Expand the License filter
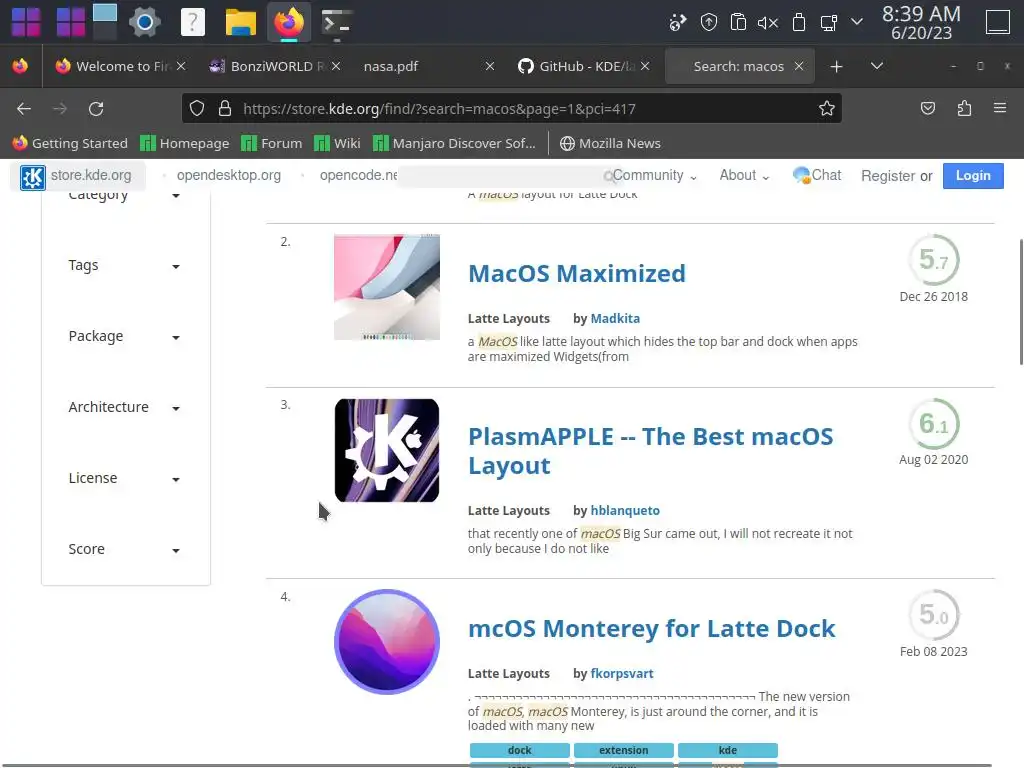1024x768 pixels. click(124, 479)
